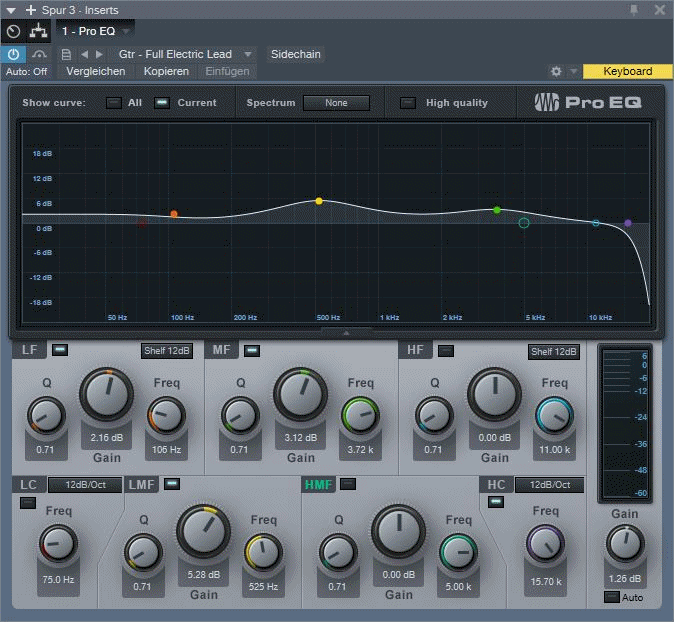
Task: Collapse Inserts with the top-left triangle
Action: tap(11, 10)
